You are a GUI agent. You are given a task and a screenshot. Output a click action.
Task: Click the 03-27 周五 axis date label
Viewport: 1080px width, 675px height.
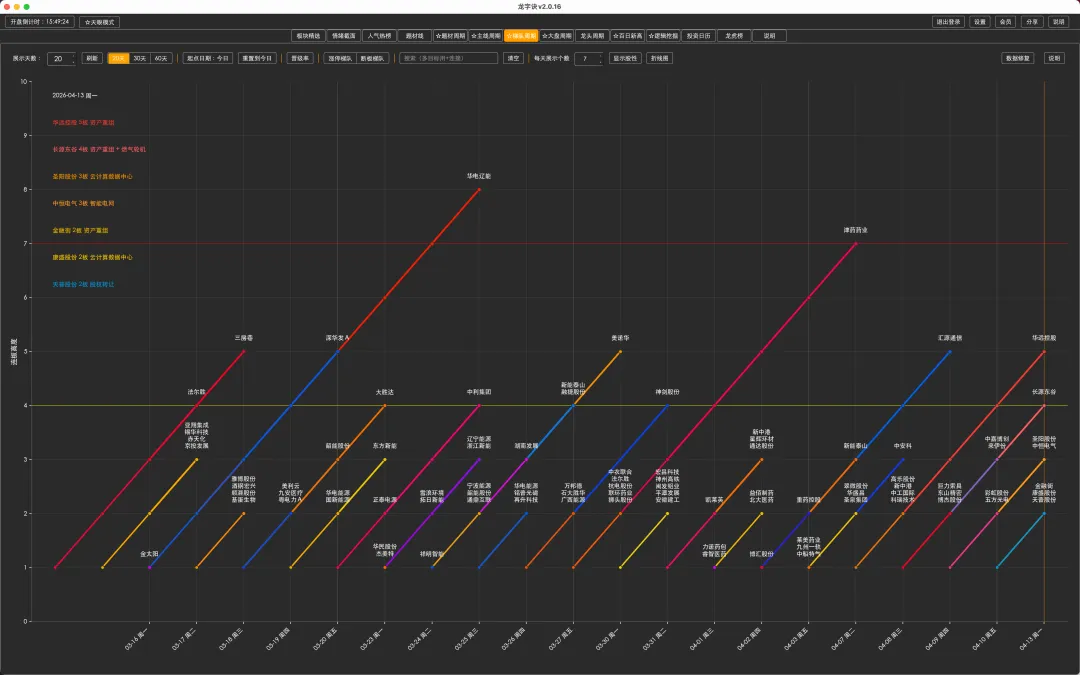[561, 638]
